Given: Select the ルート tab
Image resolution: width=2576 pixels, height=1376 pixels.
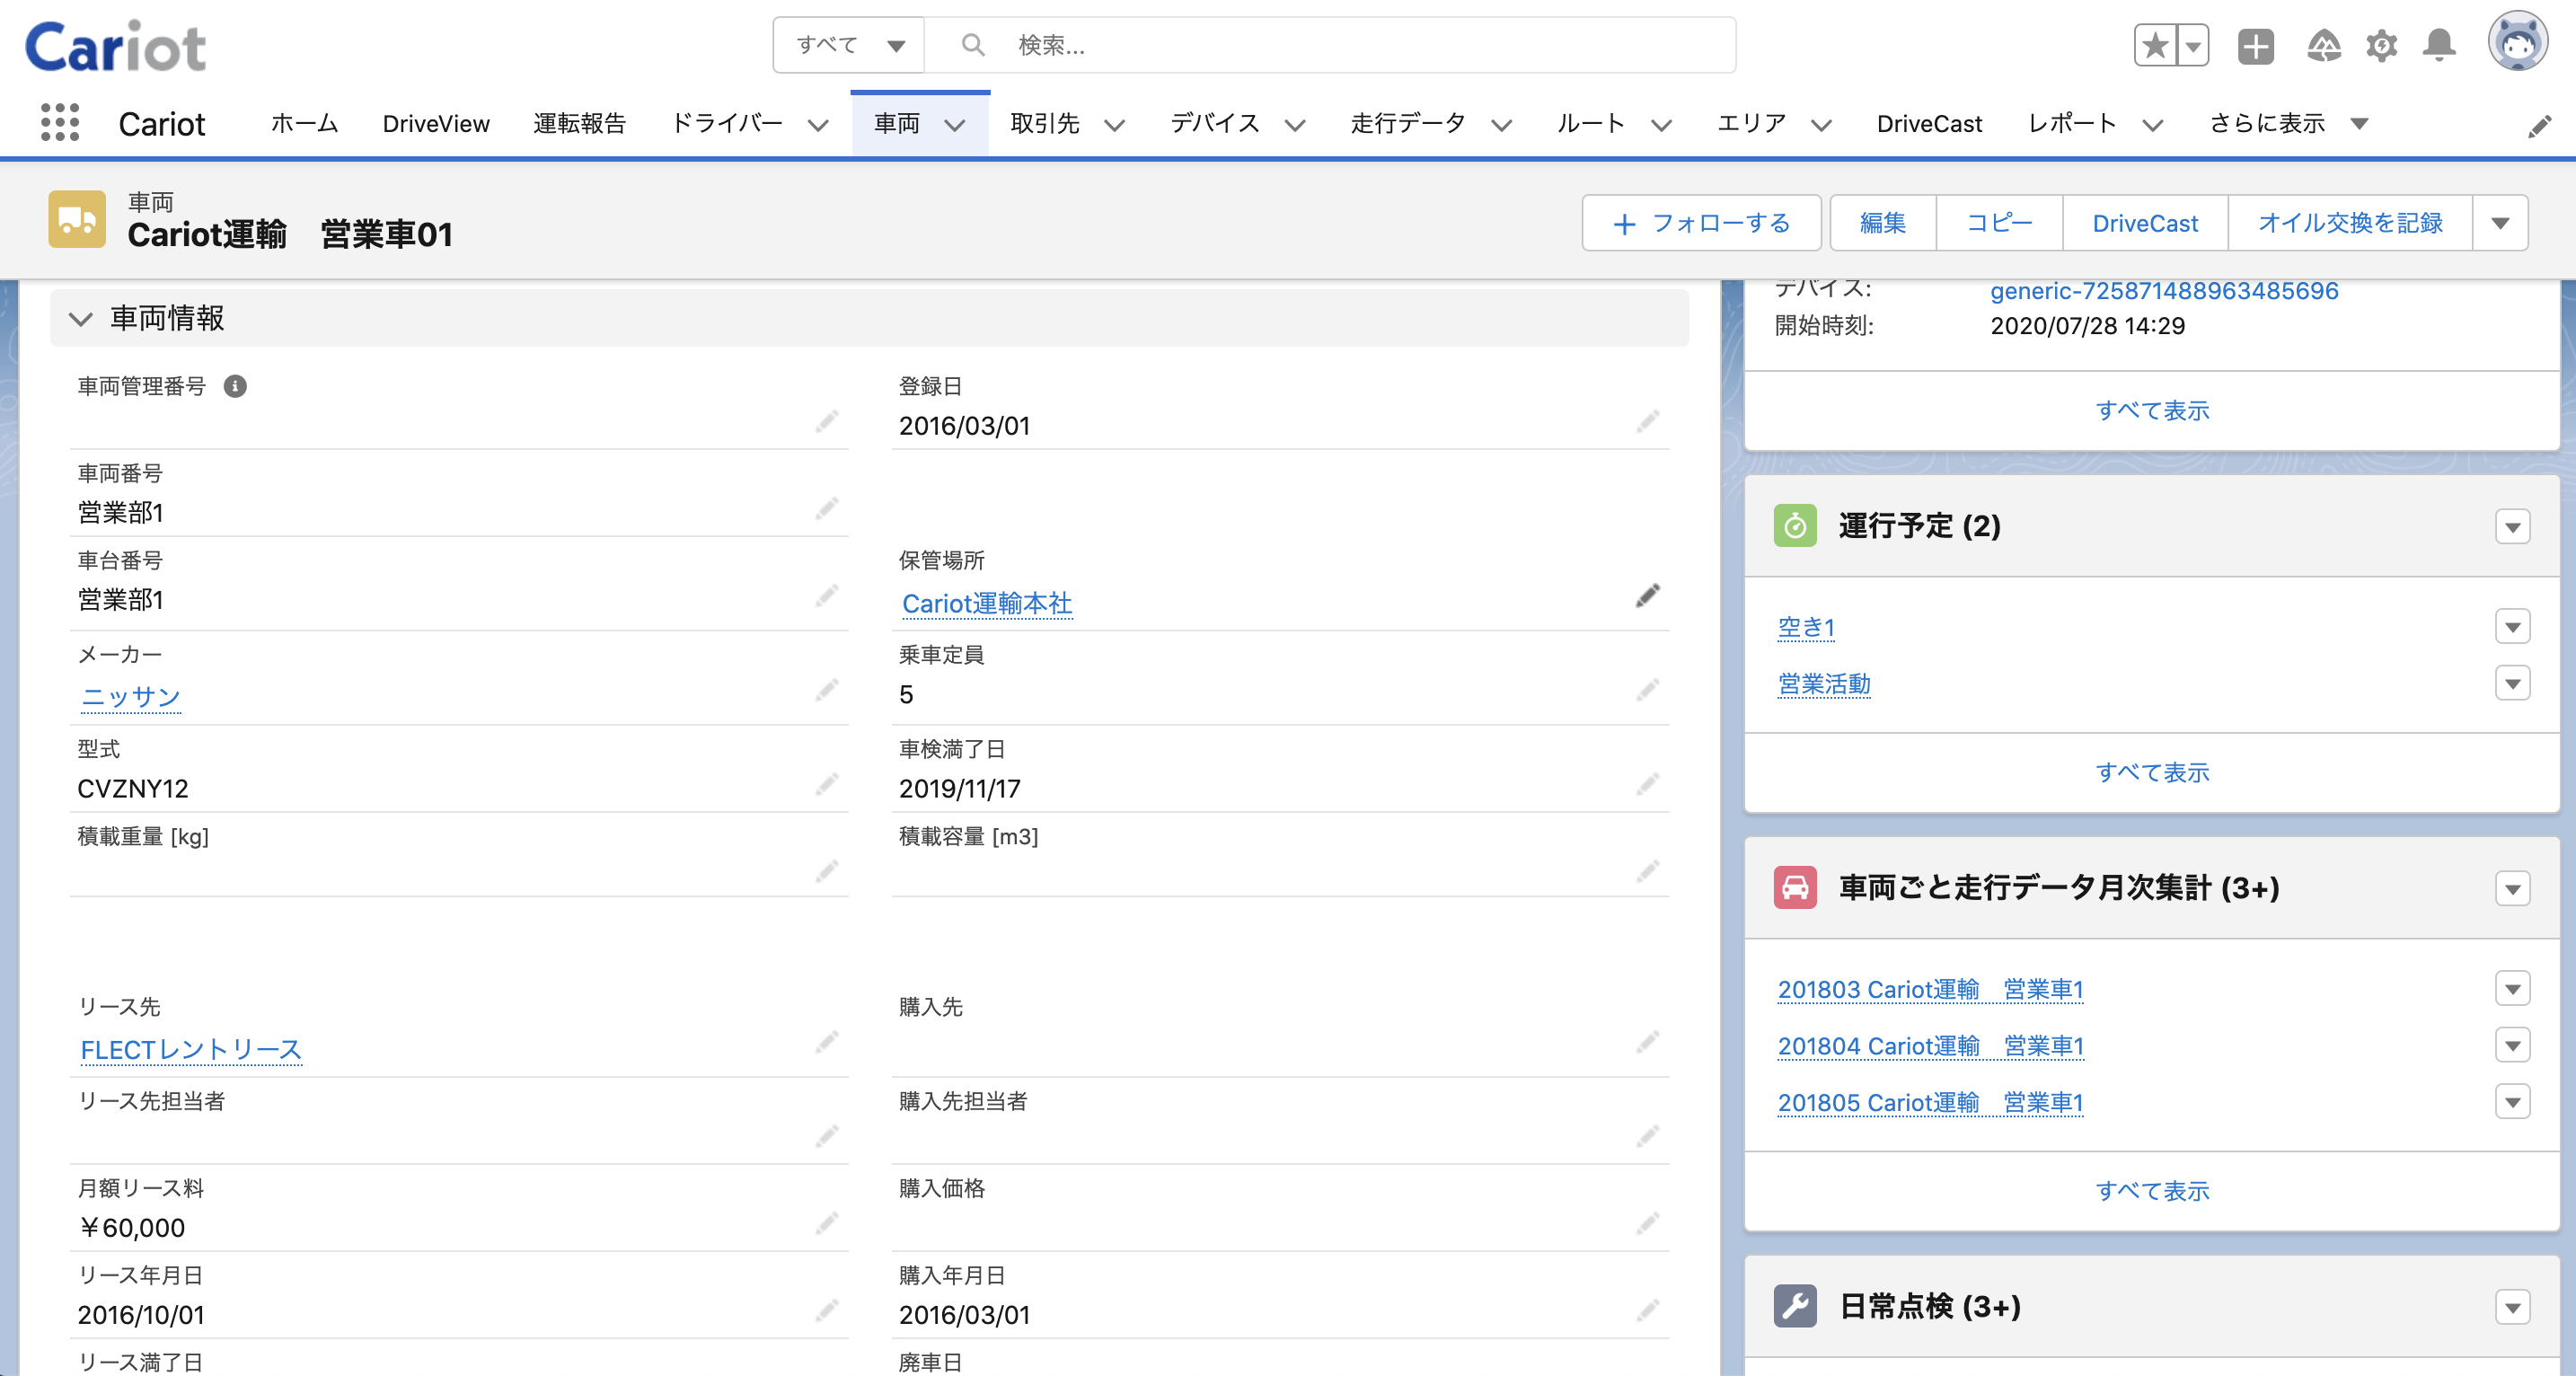Looking at the screenshot, I should click(1590, 124).
